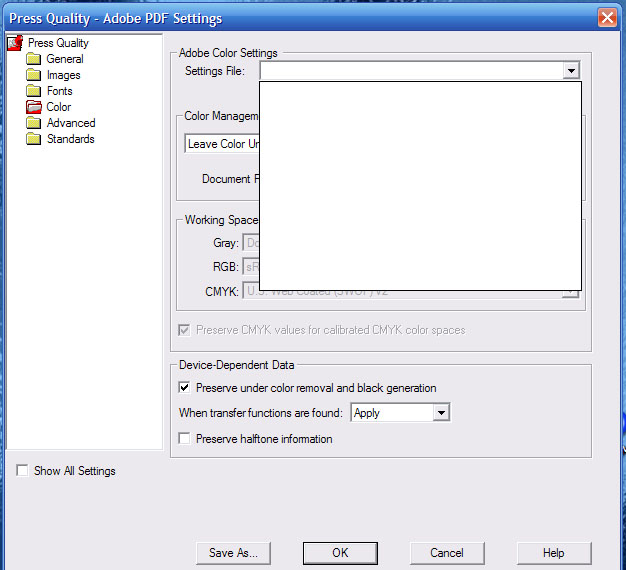The width and height of the screenshot is (626, 570).
Task: Click the Cancel button
Action: (447, 553)
